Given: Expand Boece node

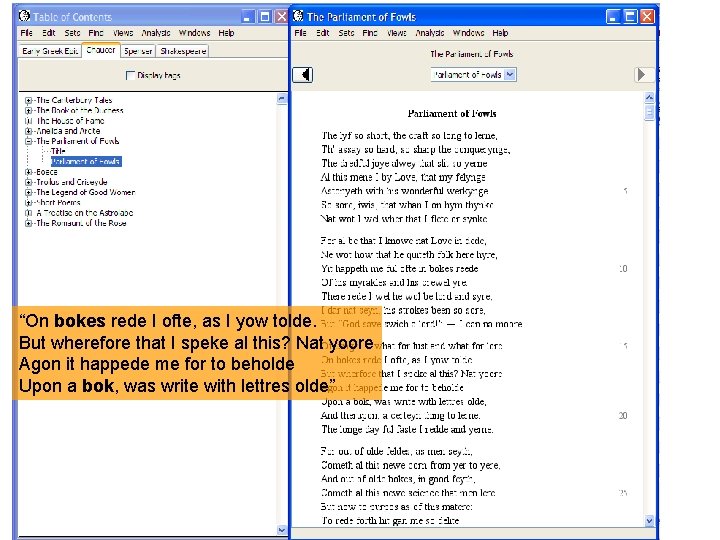Looking at the screenshot, I should 28,172.
